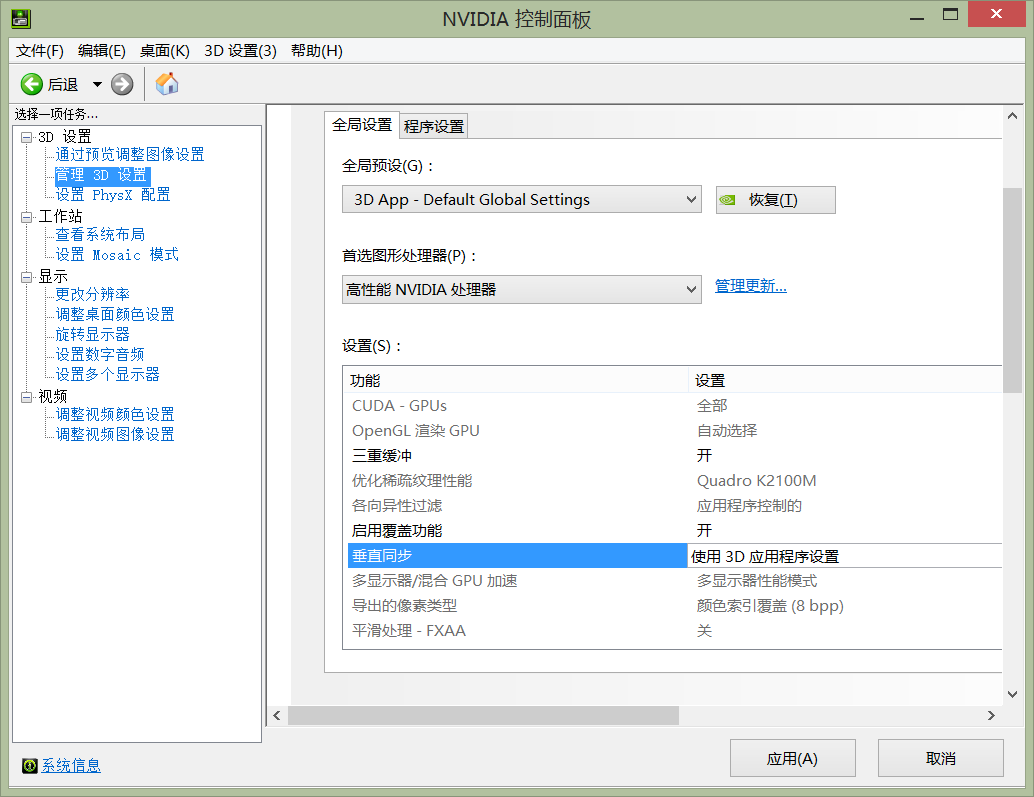Select 旋转显示器 task
Viewport: 1034px width, 797px height.
click(x=92, y=334)
